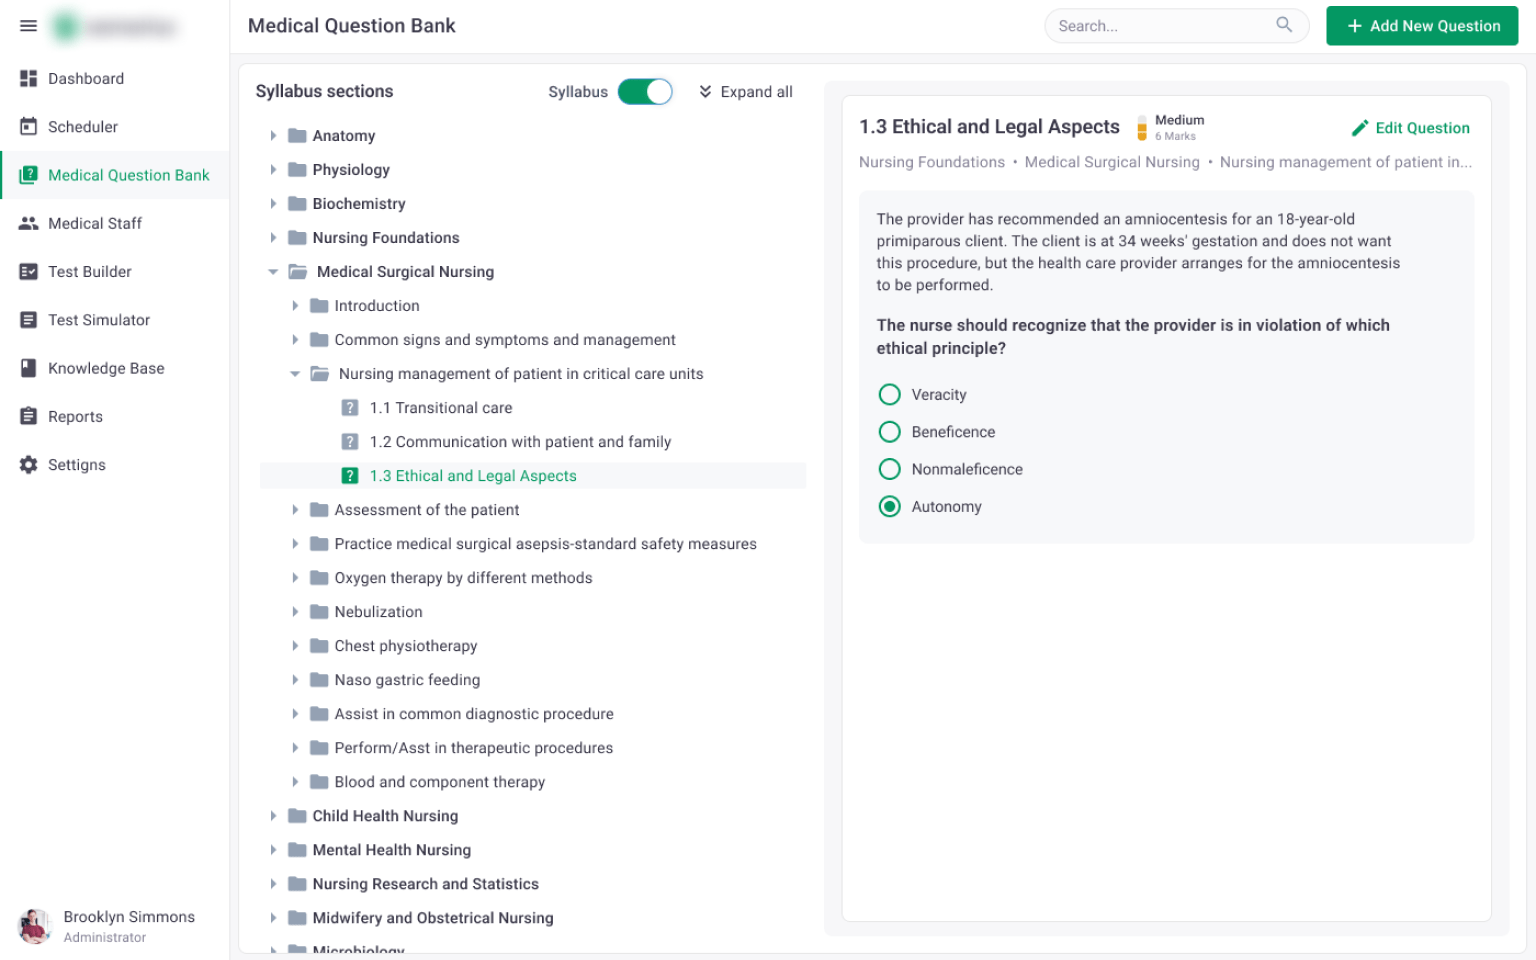Click the Test Builder checklist icon
This screenshot has width=1536, height=960.
click(x=28, y=271)
